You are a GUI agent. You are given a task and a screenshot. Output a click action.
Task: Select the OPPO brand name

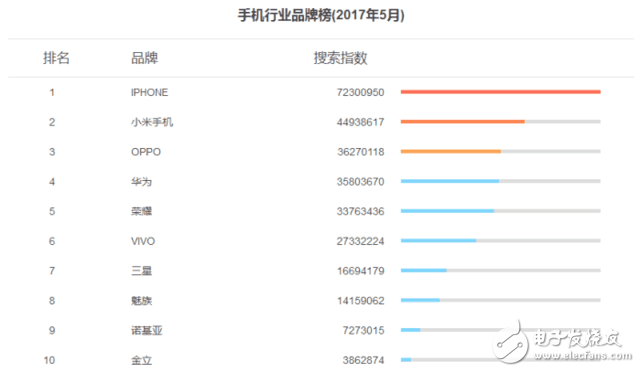146,152
